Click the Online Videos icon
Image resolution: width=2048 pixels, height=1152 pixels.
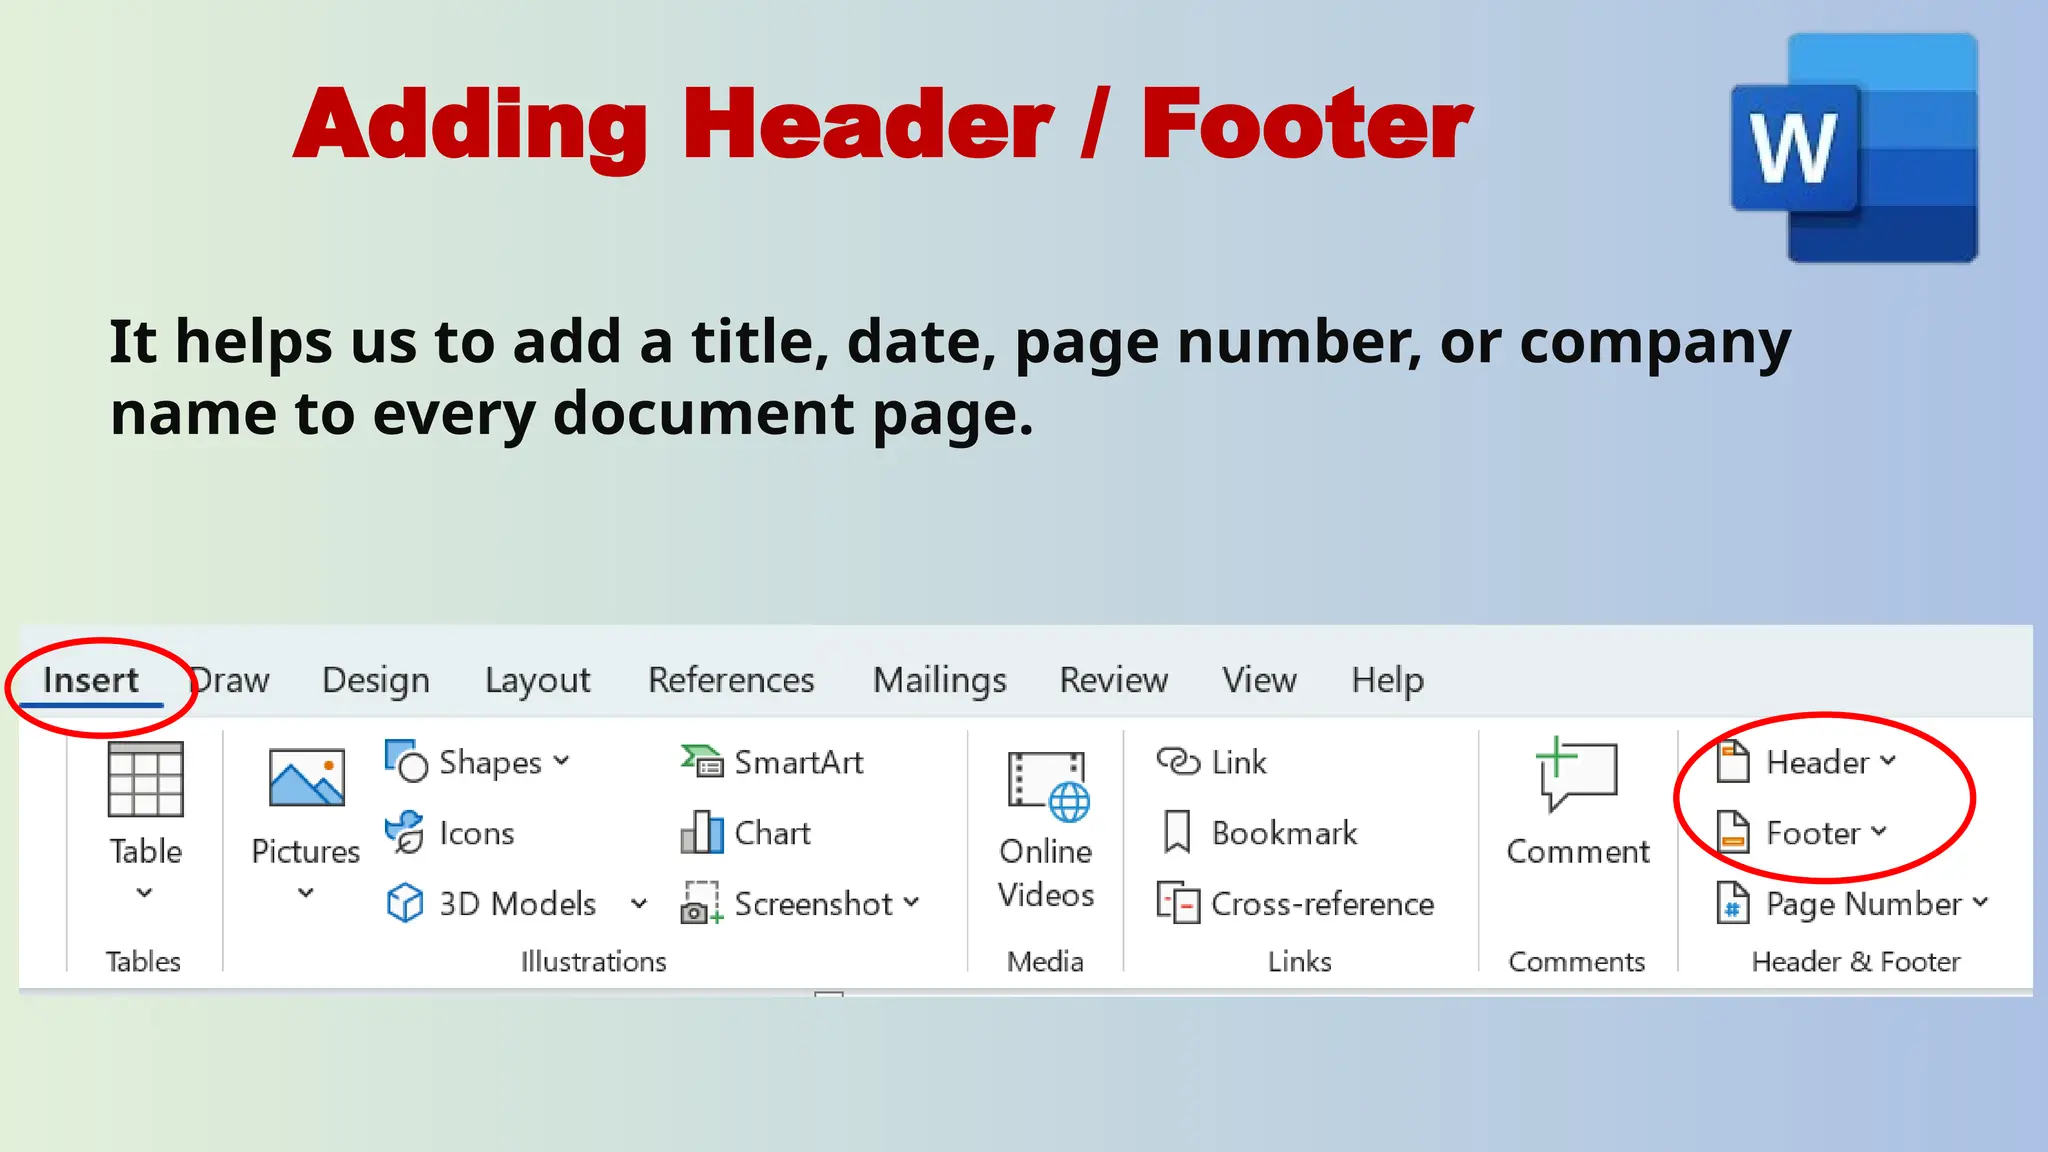point(1048,786)
